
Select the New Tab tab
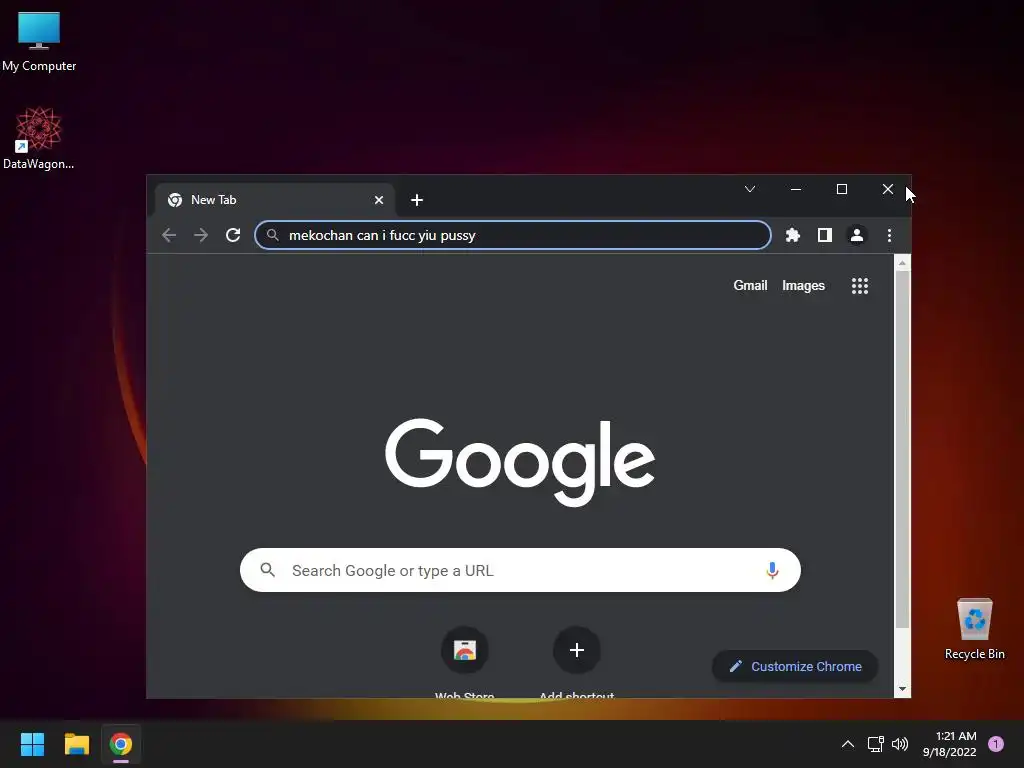tap(275, 200)
